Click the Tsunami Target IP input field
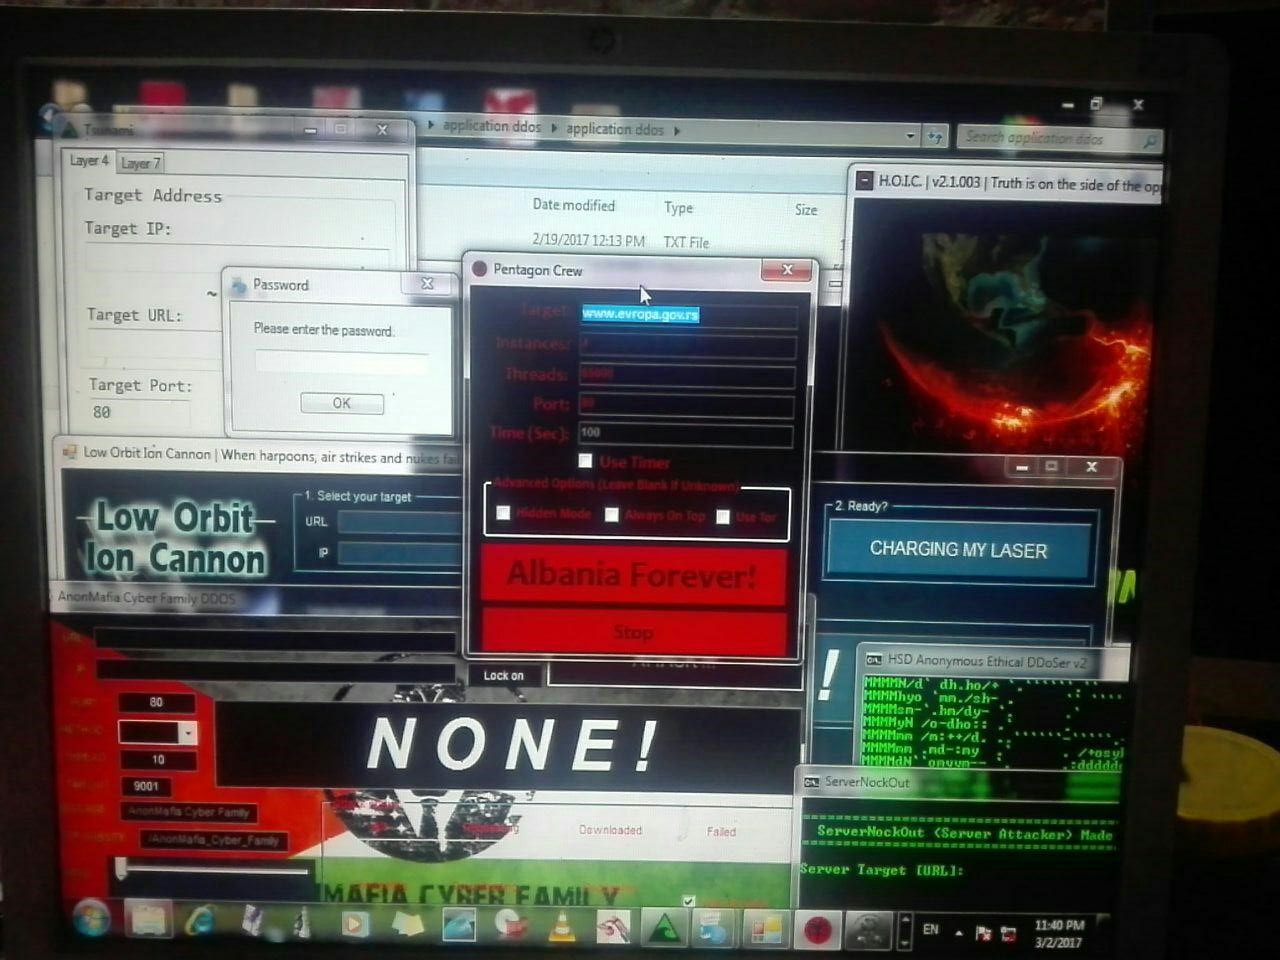 click(236, 258)
